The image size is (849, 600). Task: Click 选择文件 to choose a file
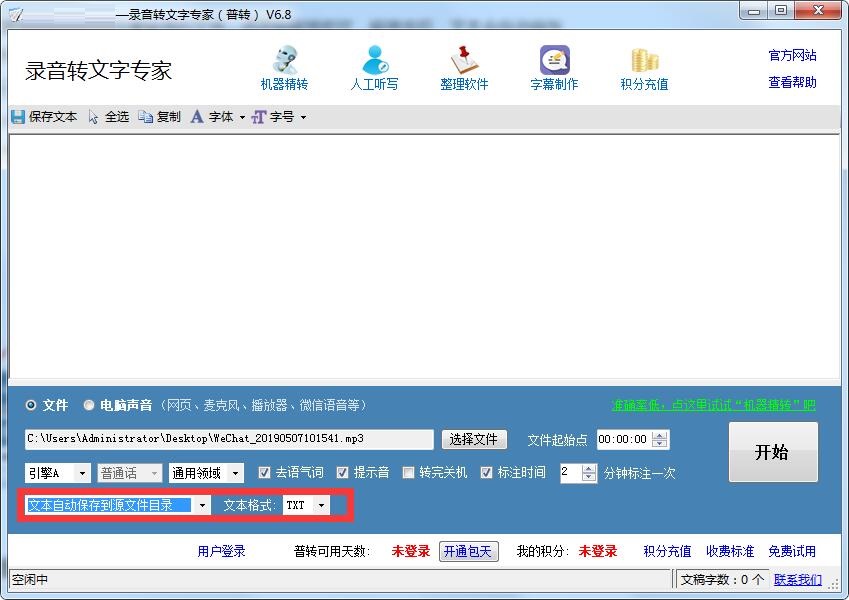[473, 439]
